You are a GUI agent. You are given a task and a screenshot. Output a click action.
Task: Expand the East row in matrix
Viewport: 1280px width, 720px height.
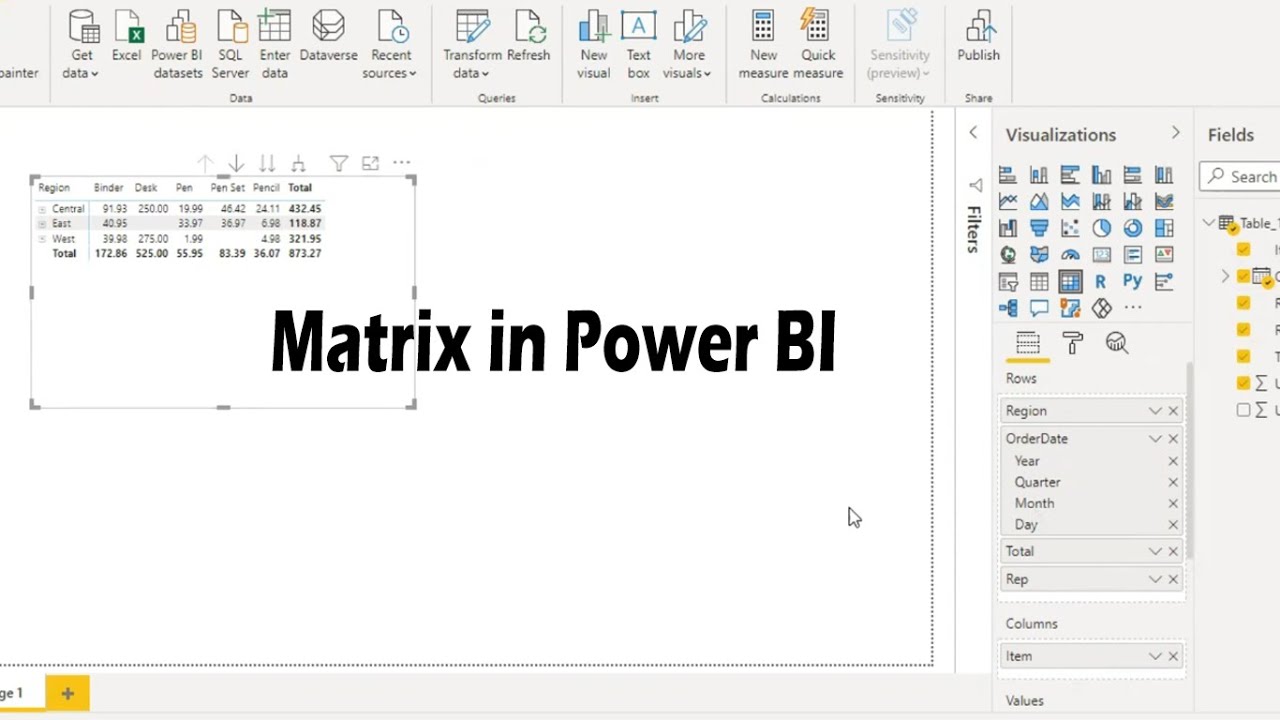click(42, 224)
